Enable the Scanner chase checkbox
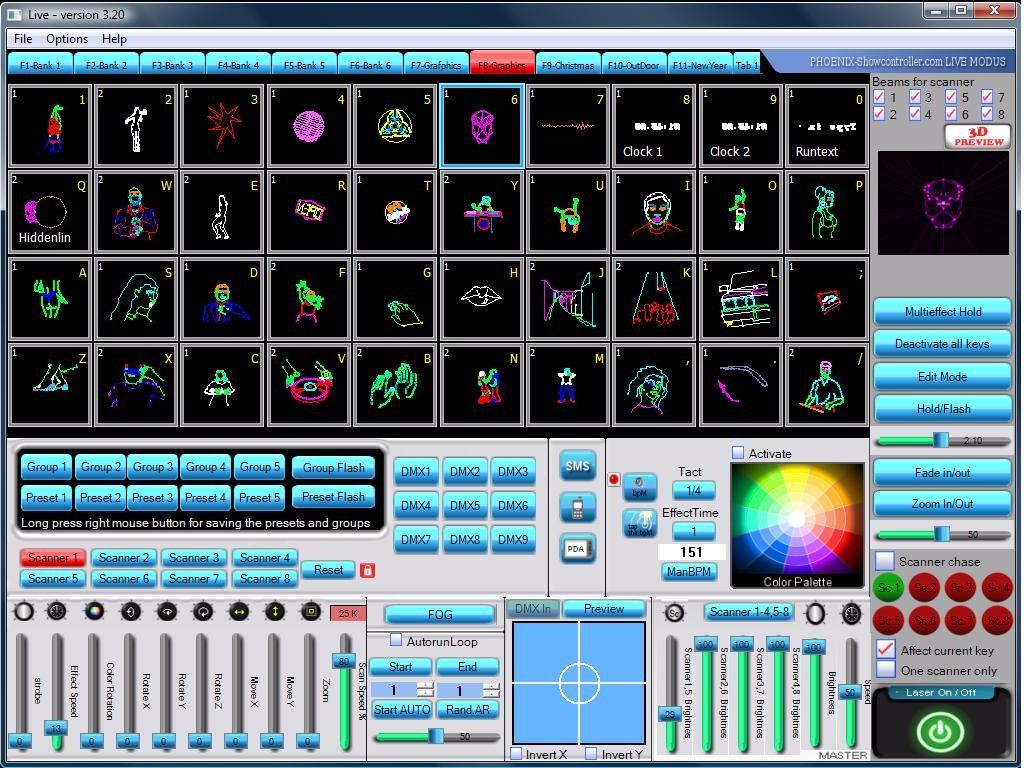 885,561
